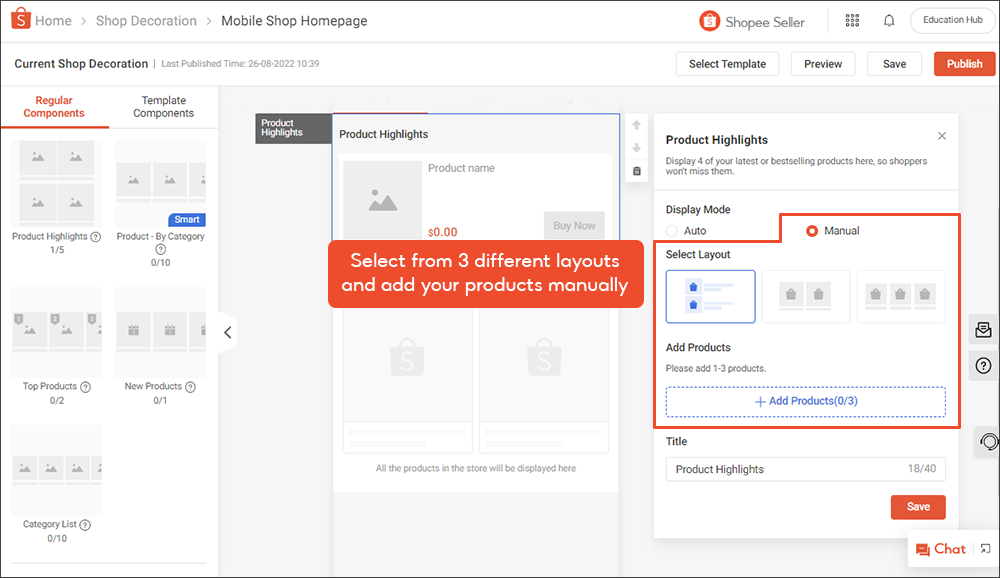Click the Publish button
Image resolution: width=1000 pixels, height=578 pixels.
coord(964,64)
